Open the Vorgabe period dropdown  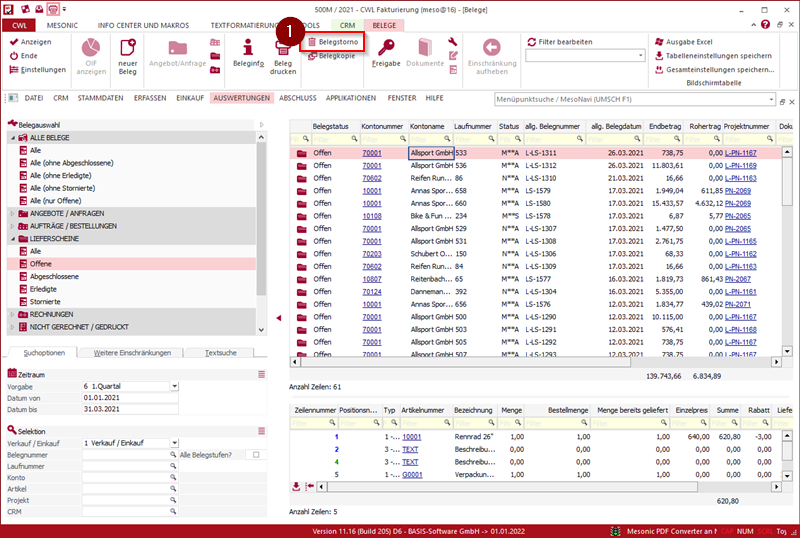point(174,385)
